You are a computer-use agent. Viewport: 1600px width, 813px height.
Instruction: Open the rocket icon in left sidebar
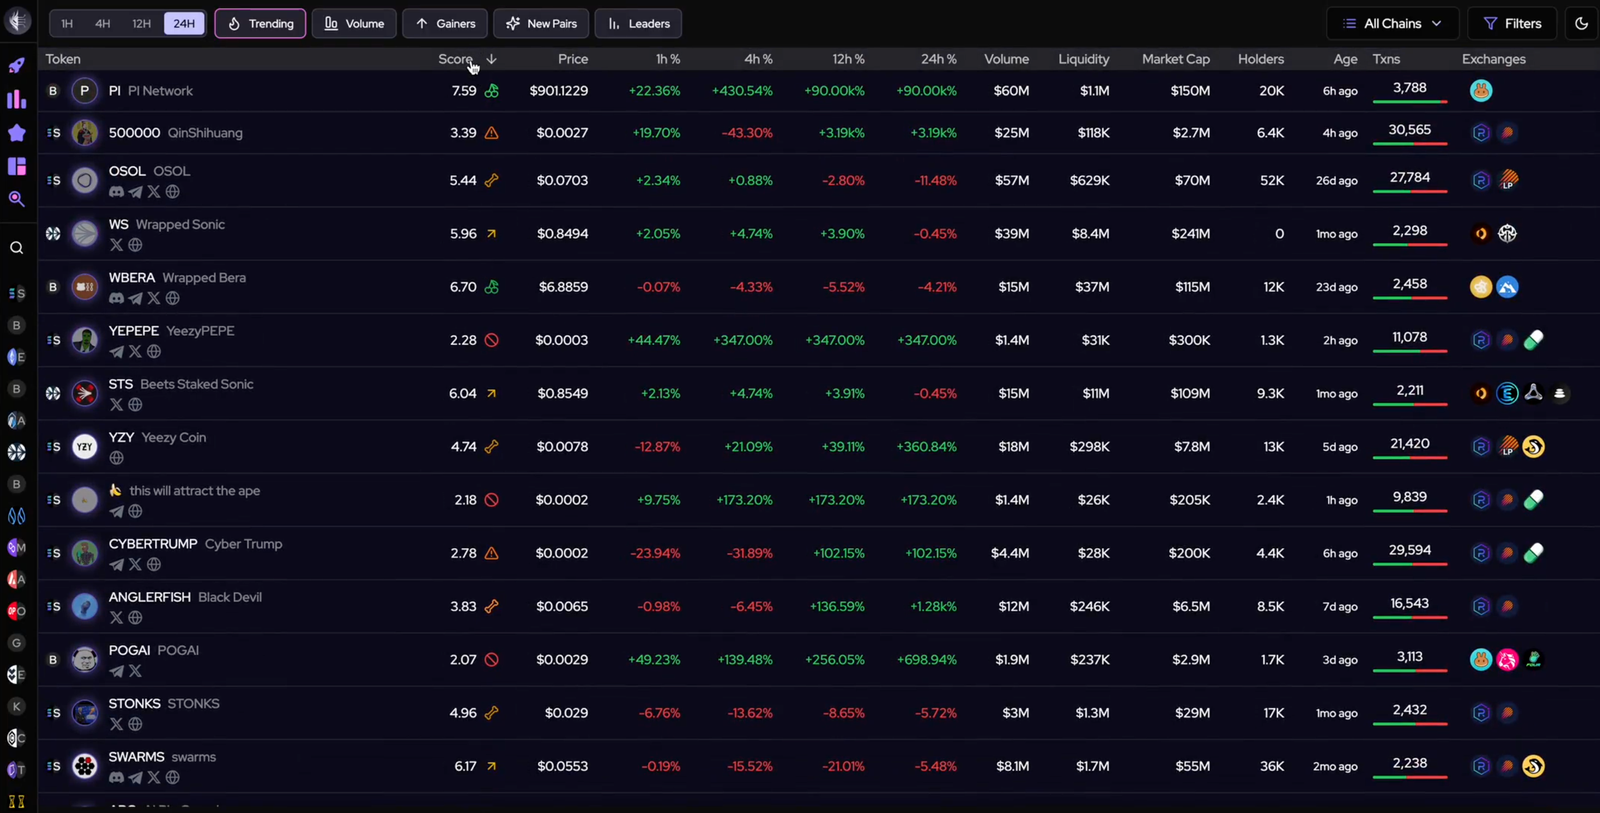pyautogui.click(x=17, y=66)
